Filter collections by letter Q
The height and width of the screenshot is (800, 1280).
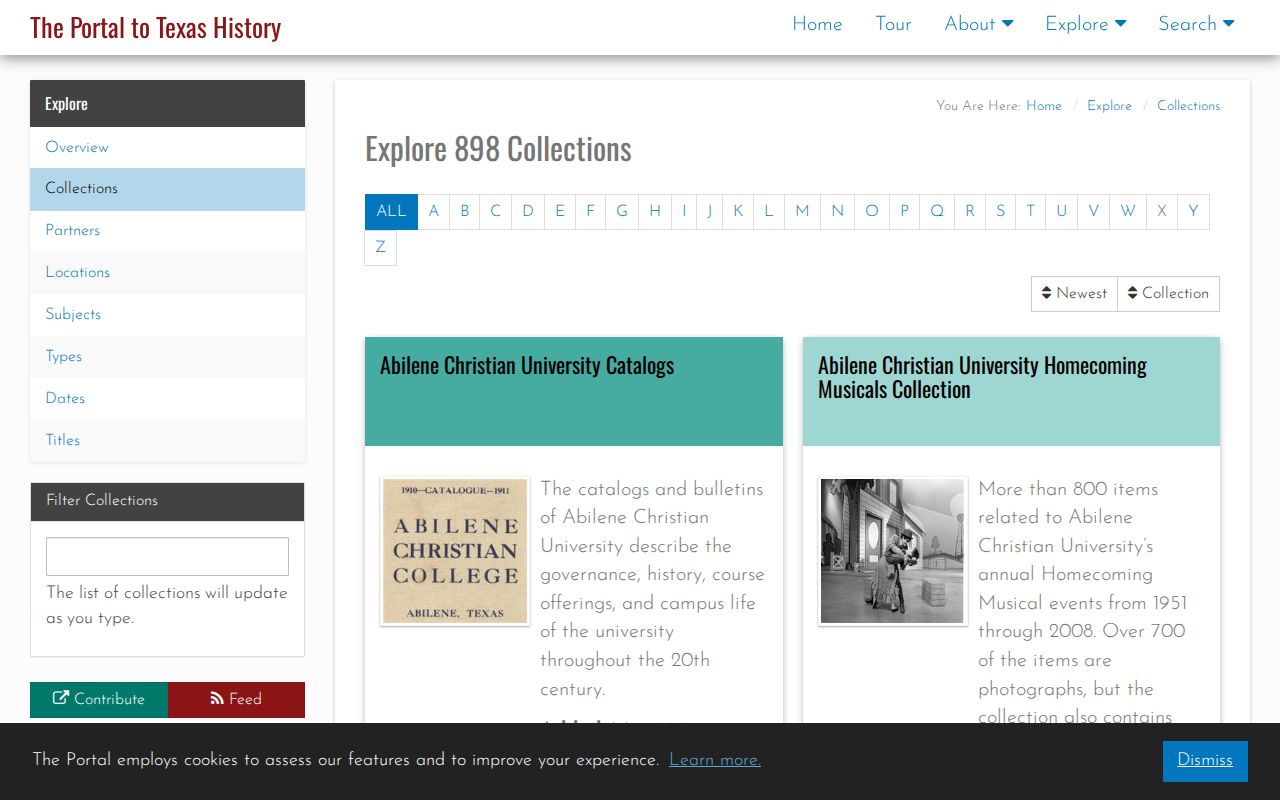(936, 212)
